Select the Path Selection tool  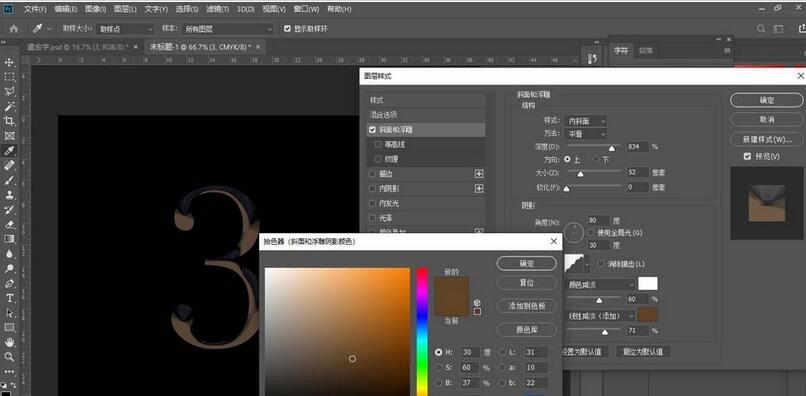[x=9, y=313]
